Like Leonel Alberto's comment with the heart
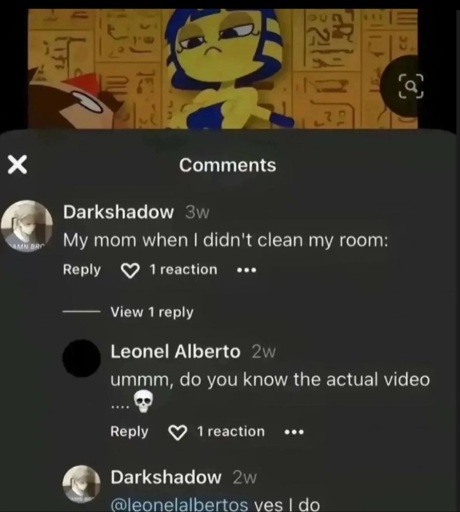The image size is (460, 512). coord(177,432)
